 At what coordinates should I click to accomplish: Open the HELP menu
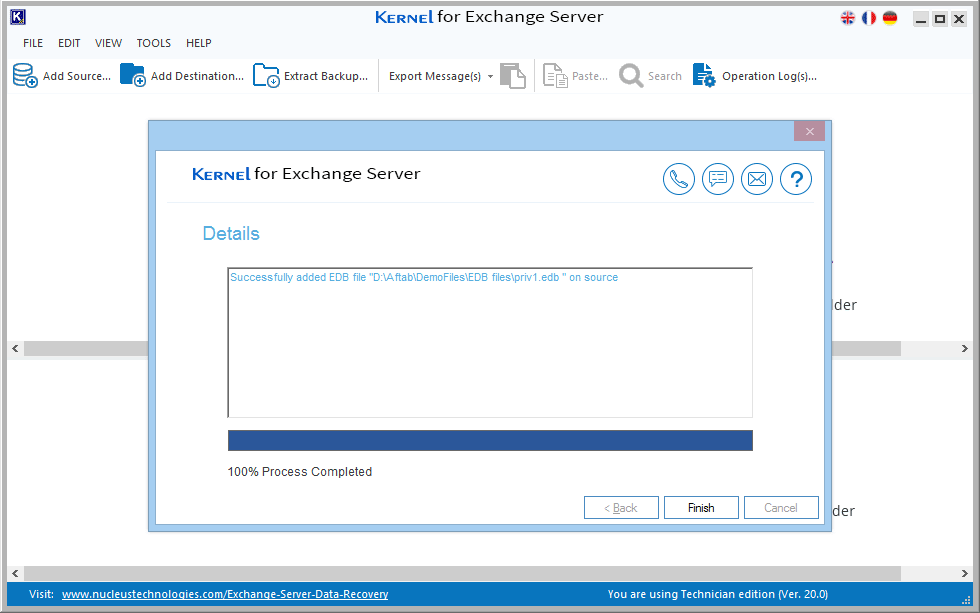[199, 43]
